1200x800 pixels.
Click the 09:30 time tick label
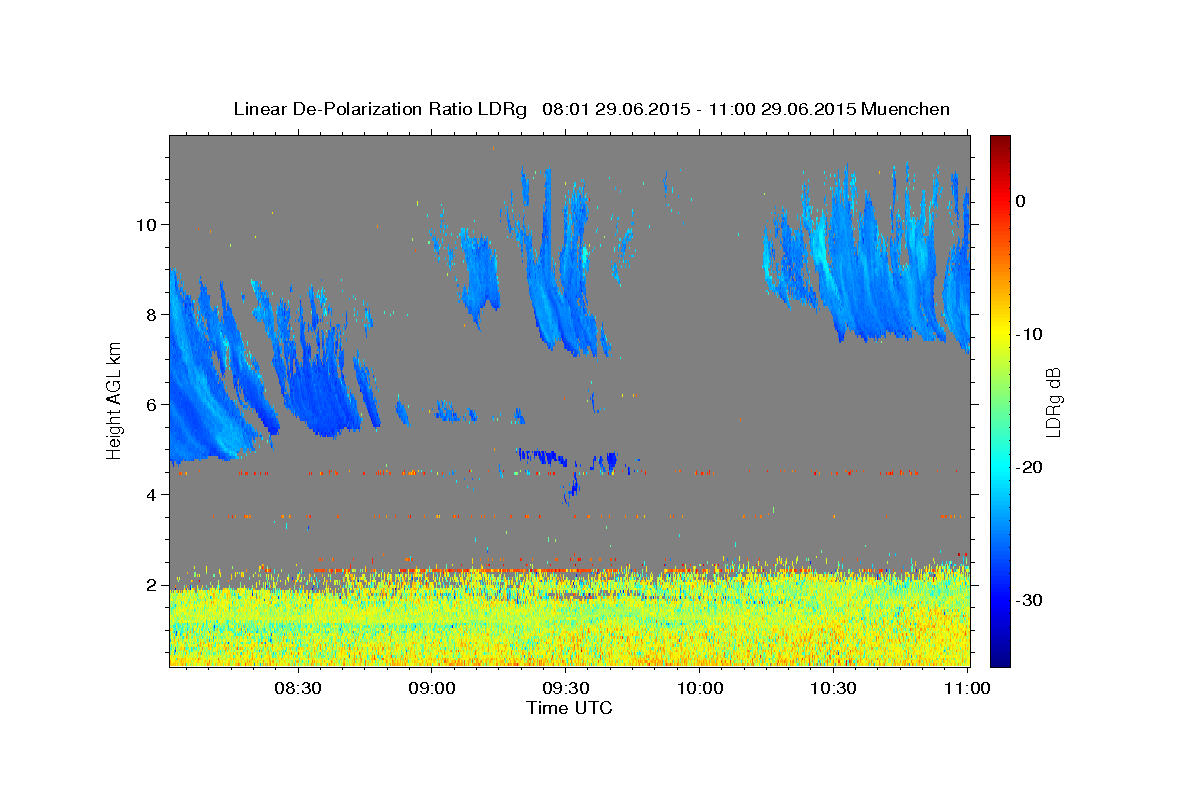click(x=566, y=689)
